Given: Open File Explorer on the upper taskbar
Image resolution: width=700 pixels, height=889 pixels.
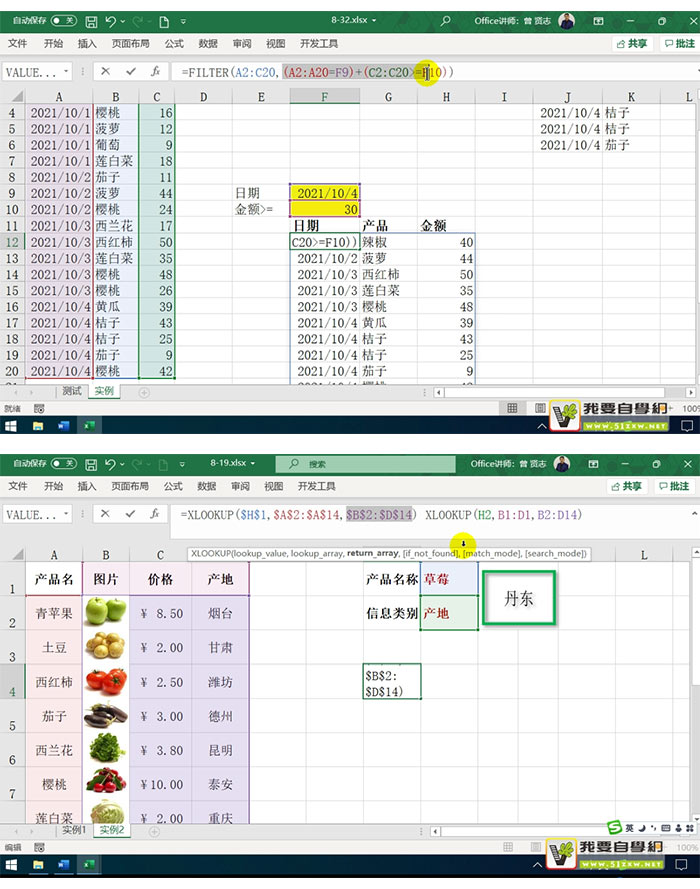Looking at the screenshot, I should click(38, 426).
